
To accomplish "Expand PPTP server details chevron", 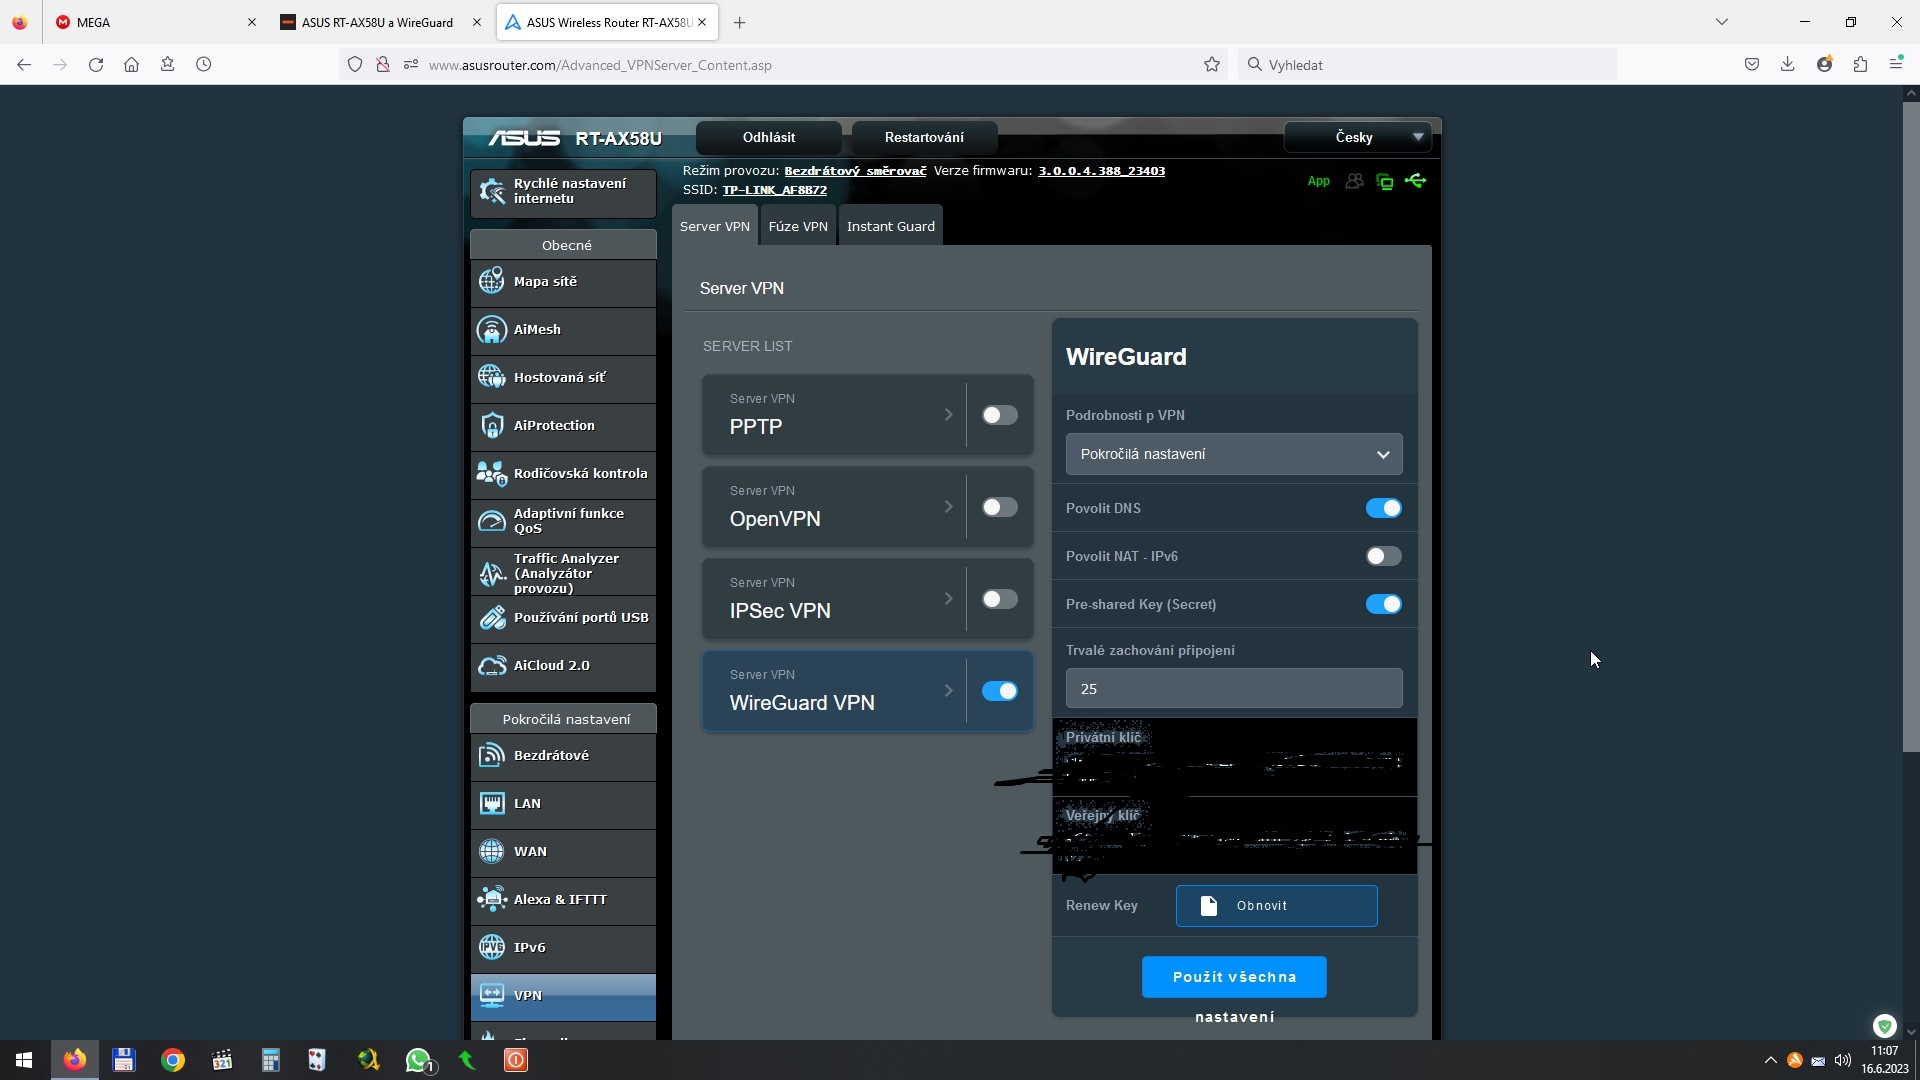I will click(x=948, y=415).
